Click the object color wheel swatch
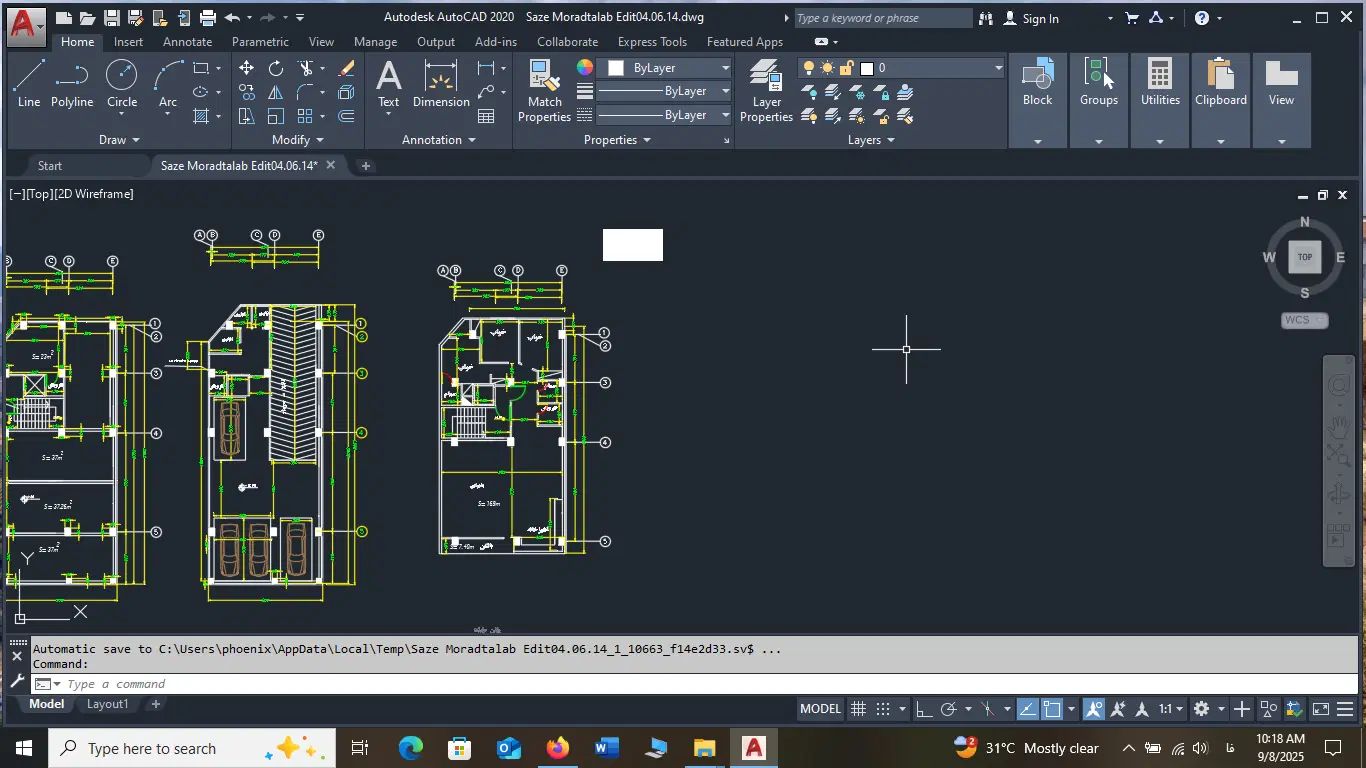Image resolution: width=1366 pixels, height=768 pixels. pos(585,67)
